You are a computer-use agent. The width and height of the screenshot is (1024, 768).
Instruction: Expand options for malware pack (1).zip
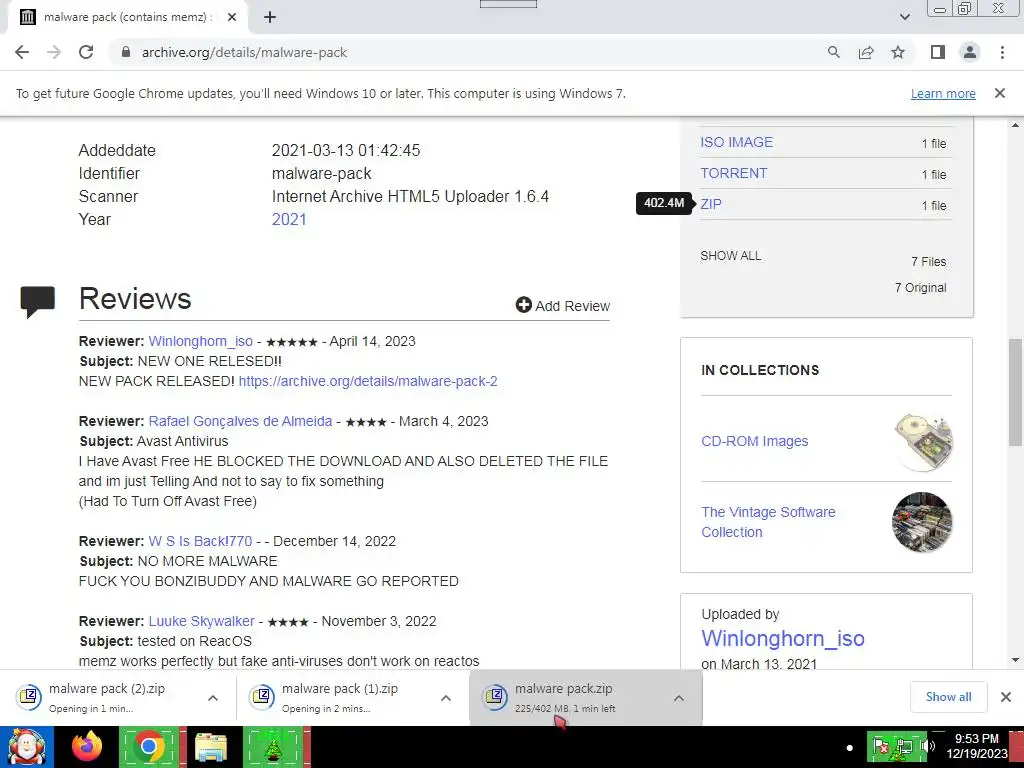(446, 698)
